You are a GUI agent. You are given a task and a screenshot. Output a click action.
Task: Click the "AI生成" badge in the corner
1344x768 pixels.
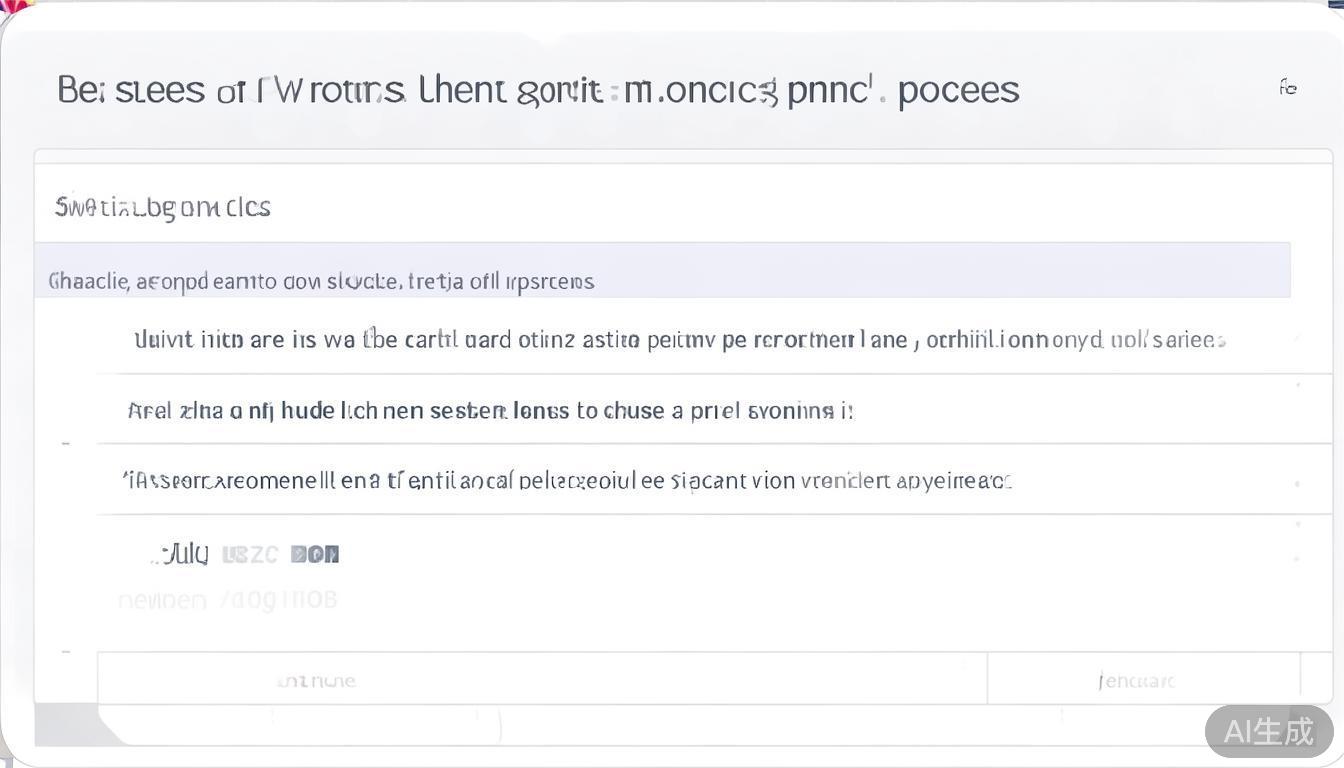[x=1268, y=731]
